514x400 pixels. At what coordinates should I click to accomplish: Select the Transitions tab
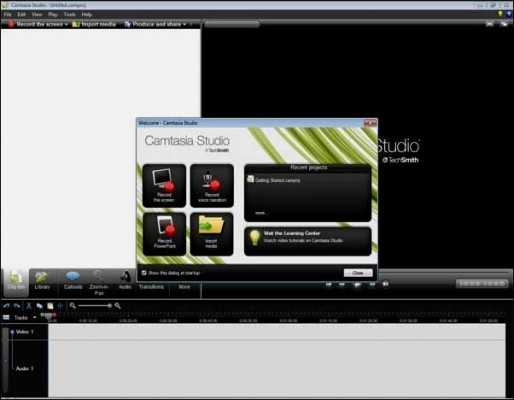pos(151,286)
